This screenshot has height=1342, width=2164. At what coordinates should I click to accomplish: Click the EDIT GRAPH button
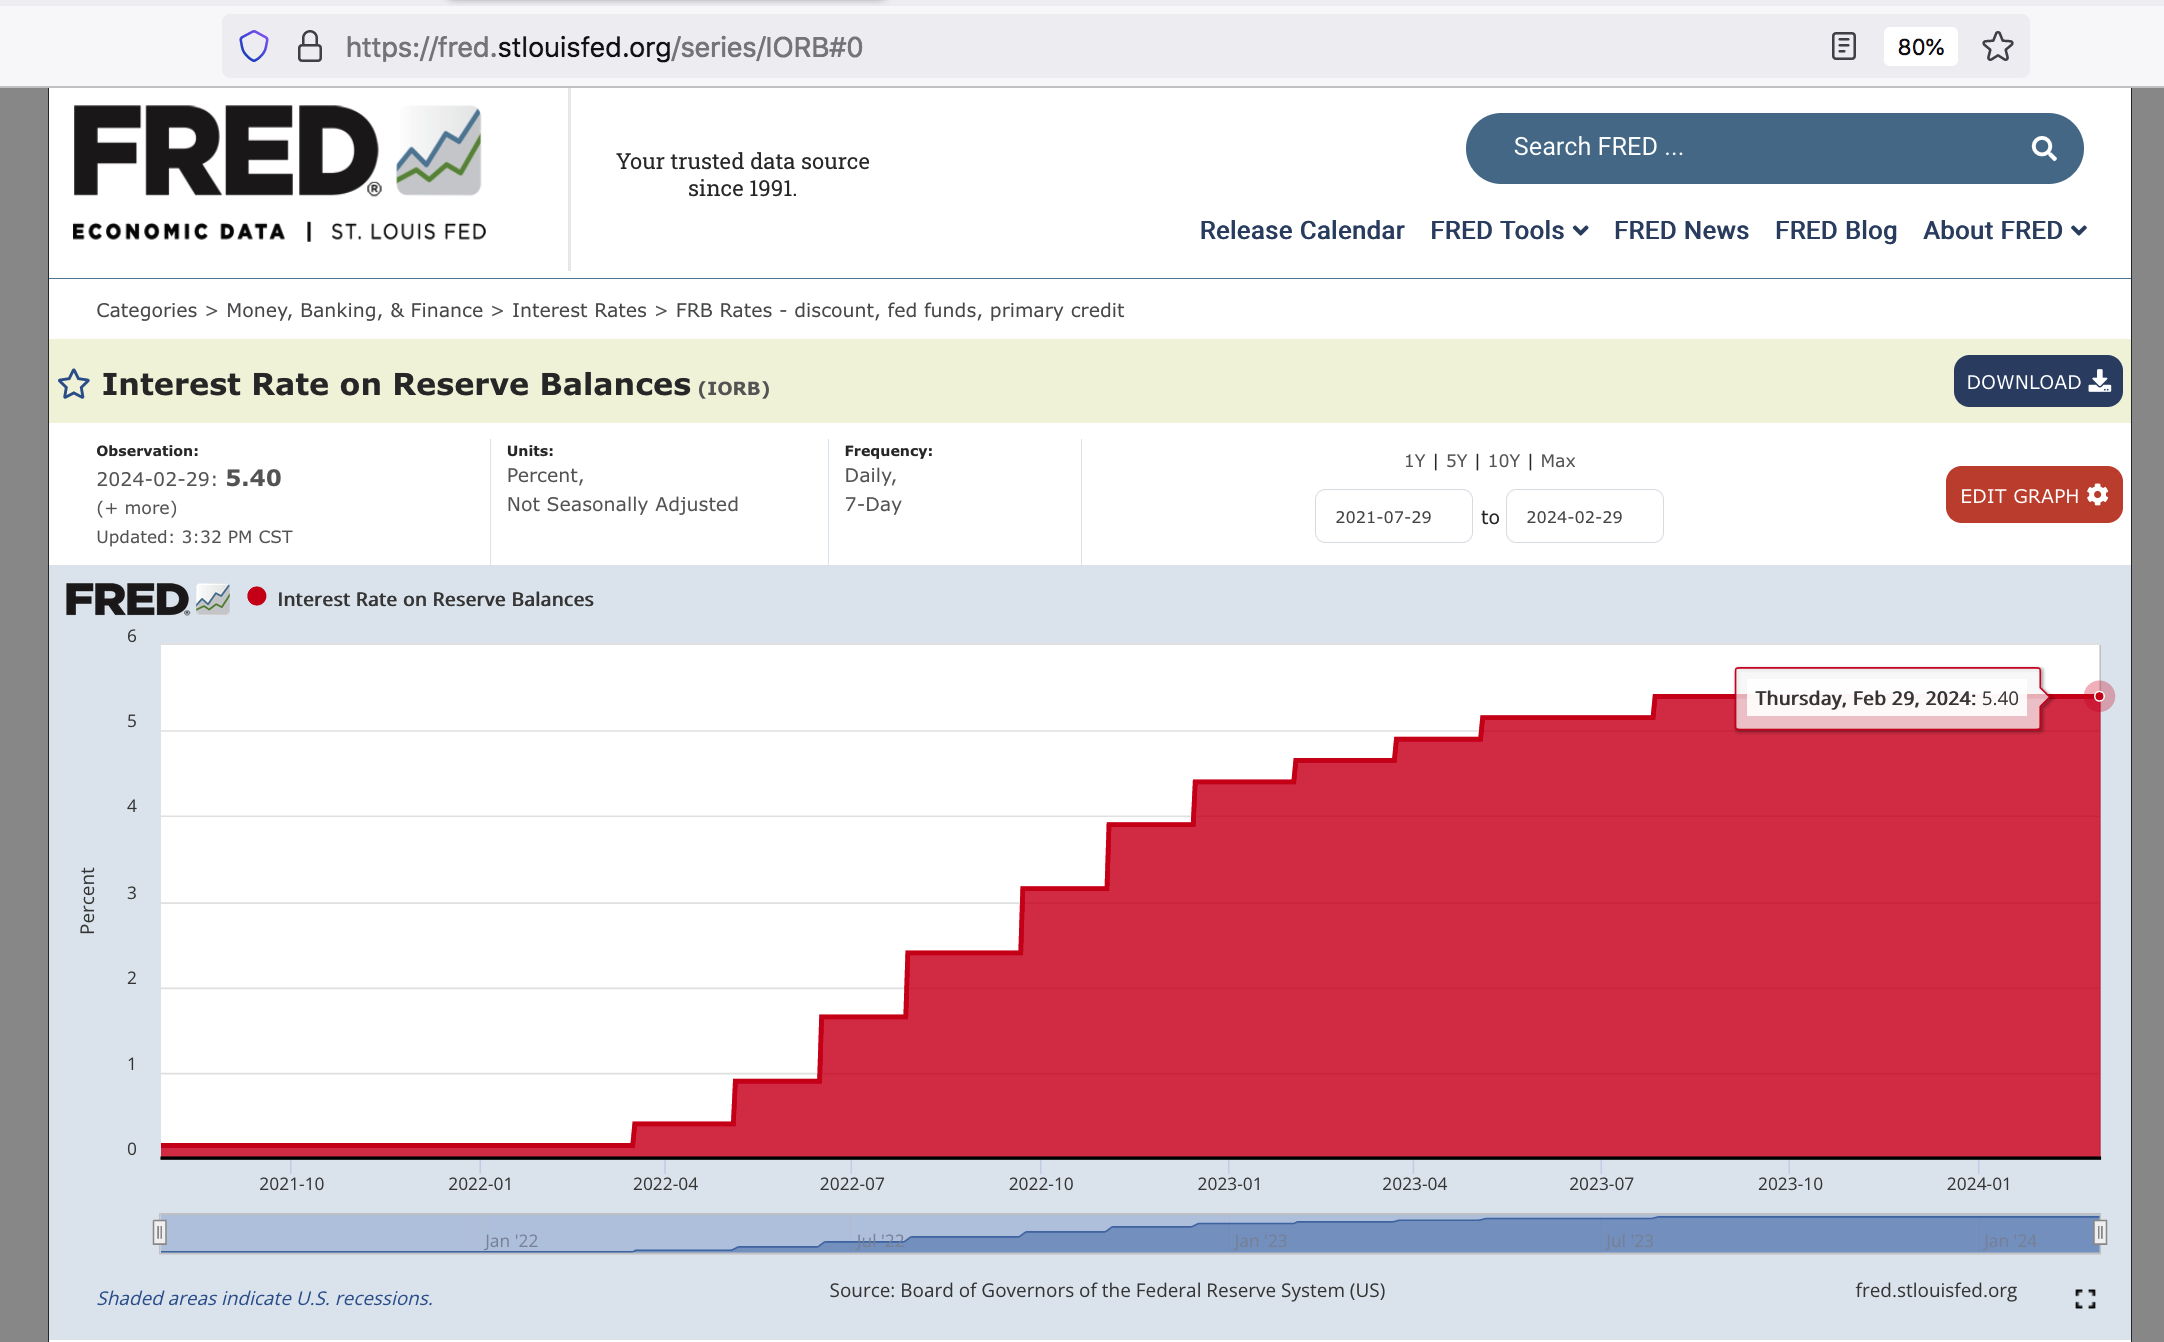(x=2033, y=496)
